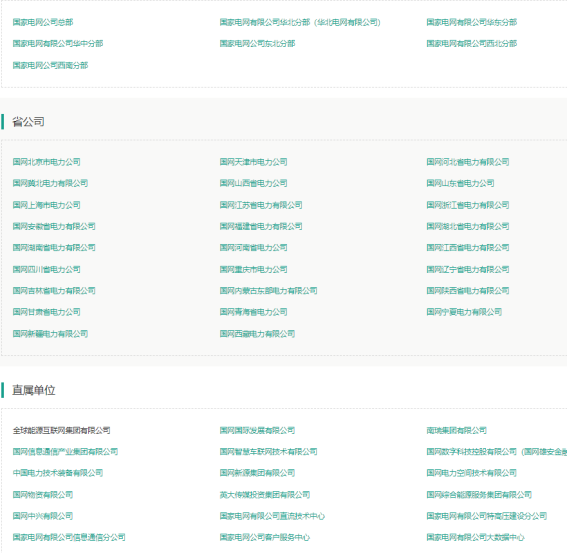Open the 国网新疆电力有限公司 link
568x554 pixels.
click(x=50, y=334)
